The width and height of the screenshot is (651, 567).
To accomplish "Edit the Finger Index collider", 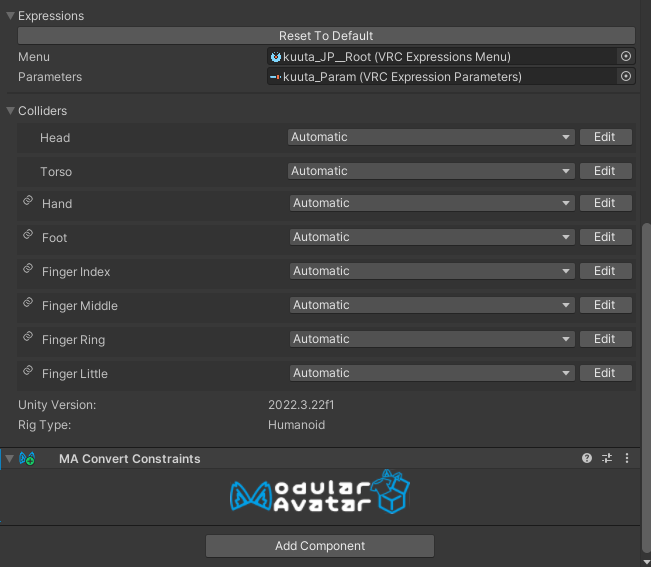I will 606,271.
